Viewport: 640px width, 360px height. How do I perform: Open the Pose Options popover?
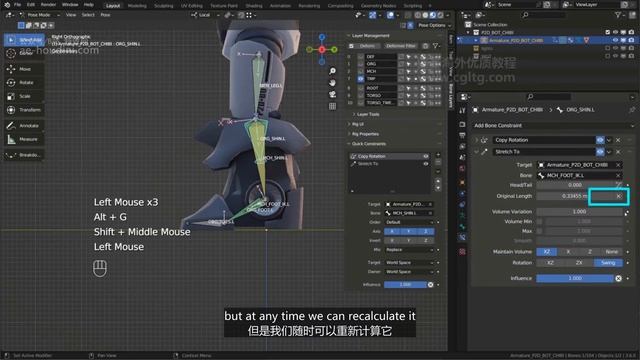pyautogui.click(x=434, y=25)
